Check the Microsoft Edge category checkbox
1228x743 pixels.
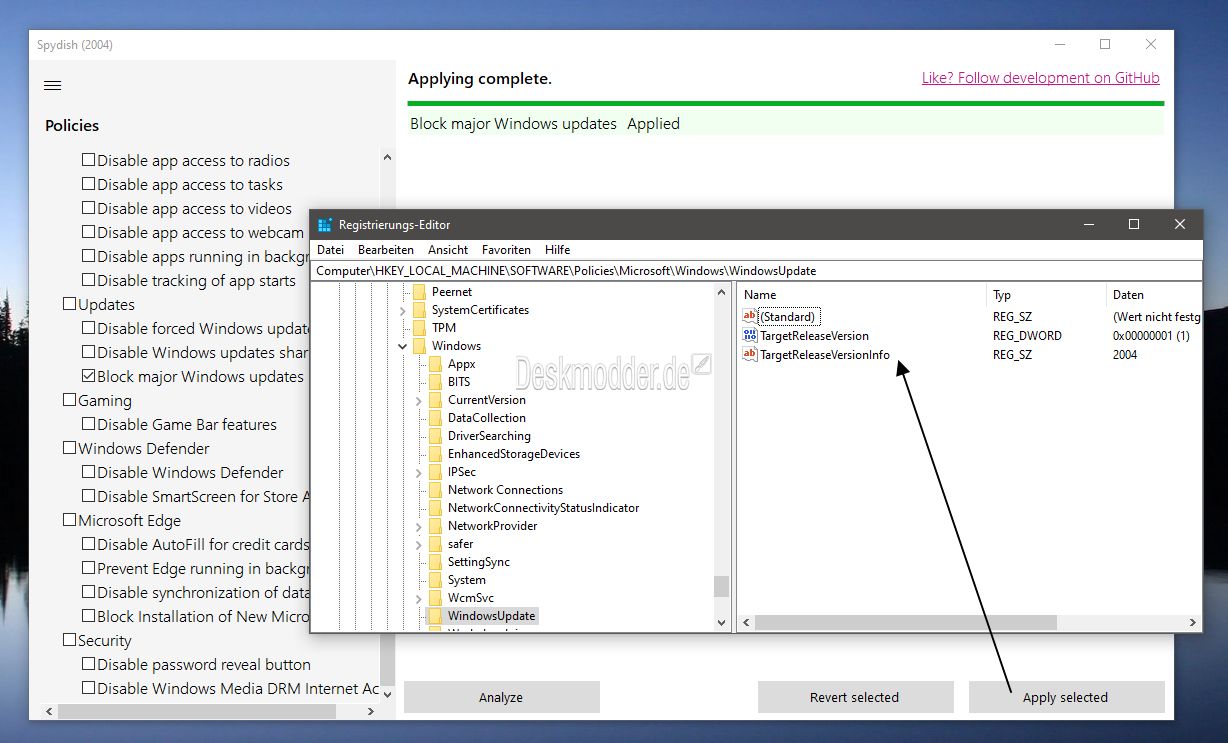click(69, 520)
